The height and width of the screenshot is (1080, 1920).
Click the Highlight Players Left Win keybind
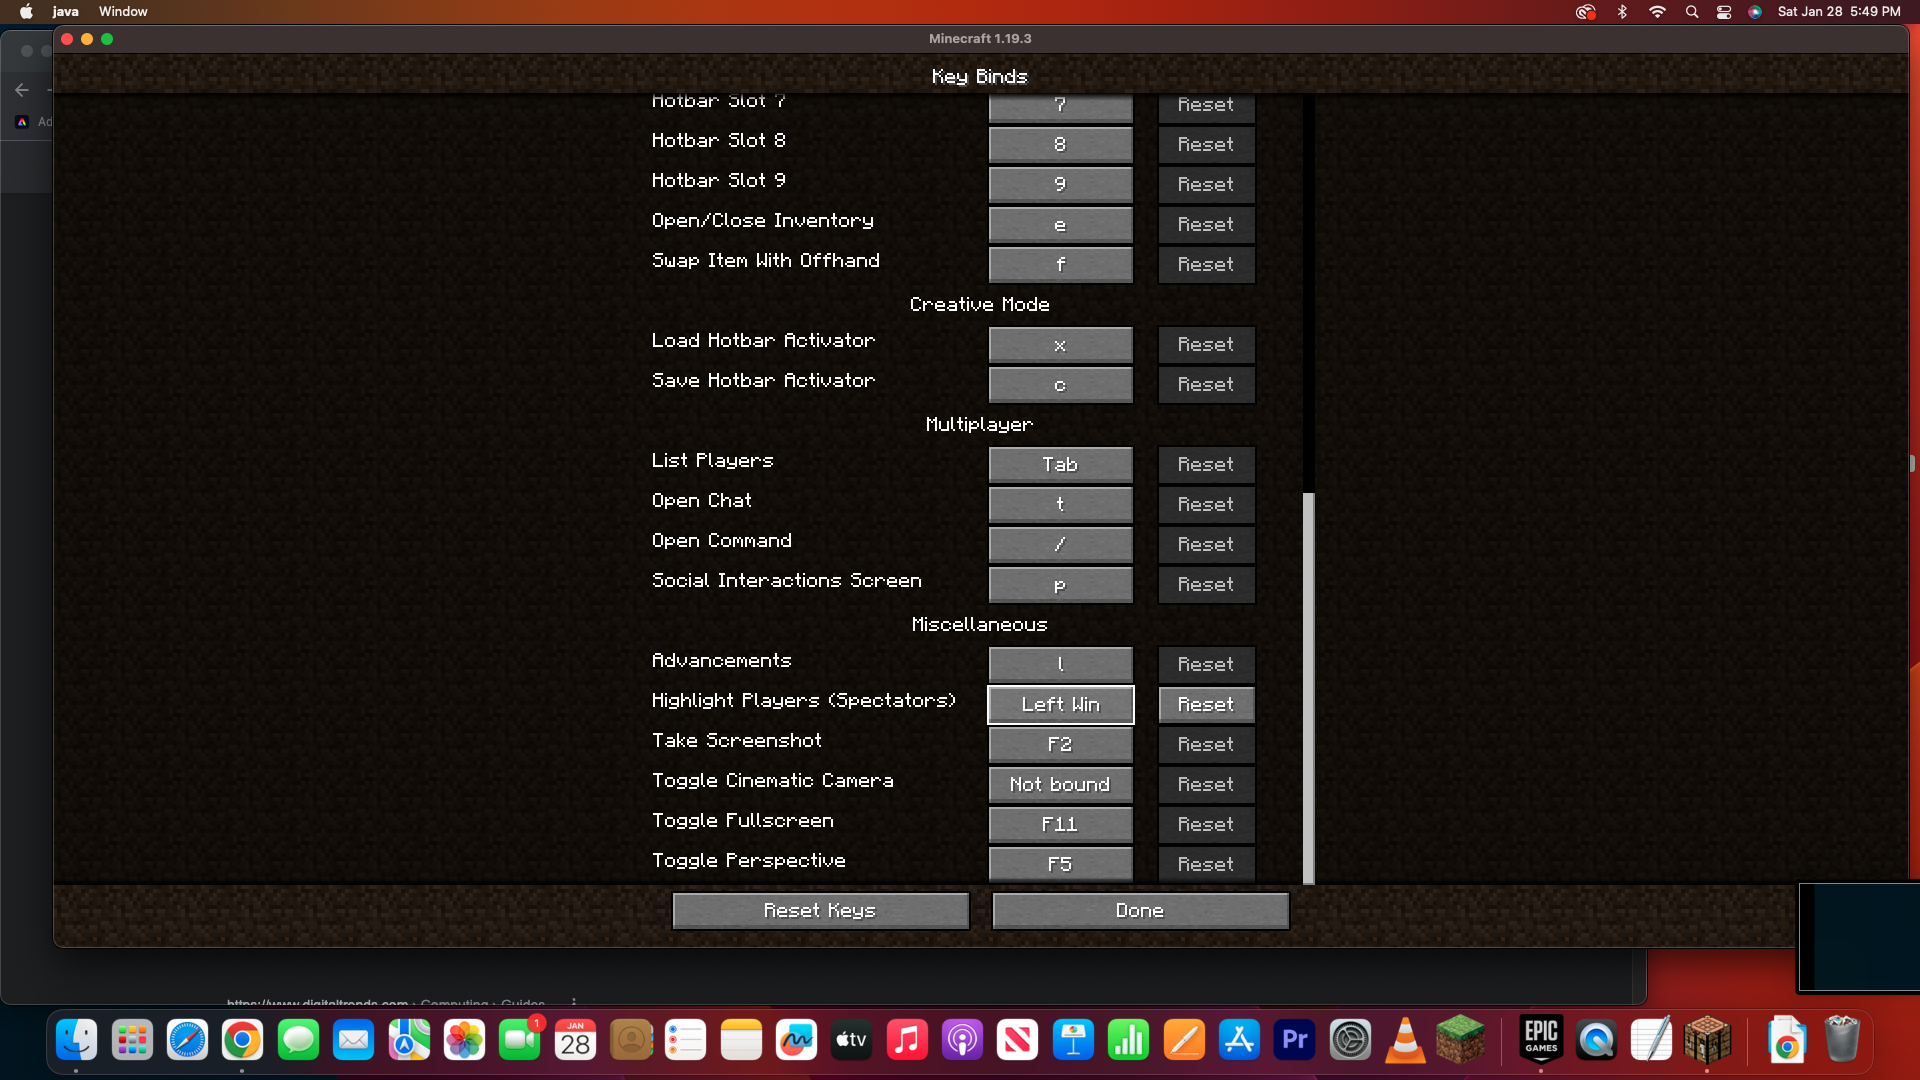tap(1060, 704)
